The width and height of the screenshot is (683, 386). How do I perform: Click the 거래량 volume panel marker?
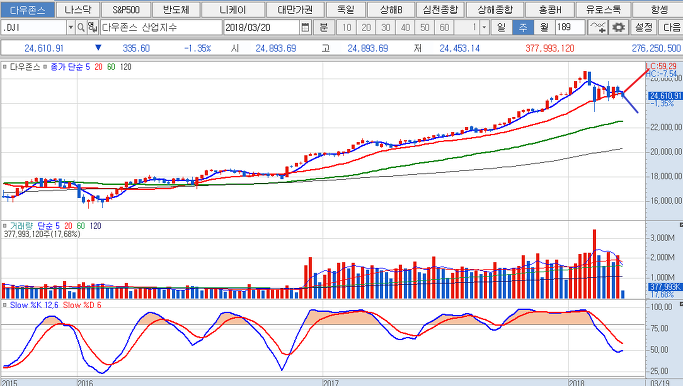tap(4, 226)
